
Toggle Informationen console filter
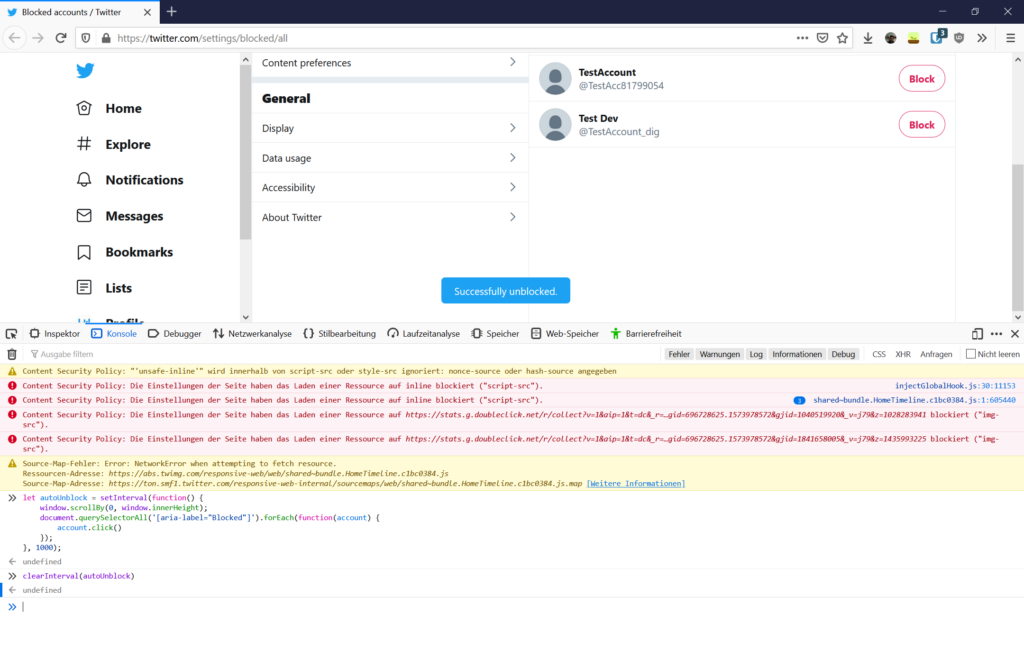click(797, 354)
